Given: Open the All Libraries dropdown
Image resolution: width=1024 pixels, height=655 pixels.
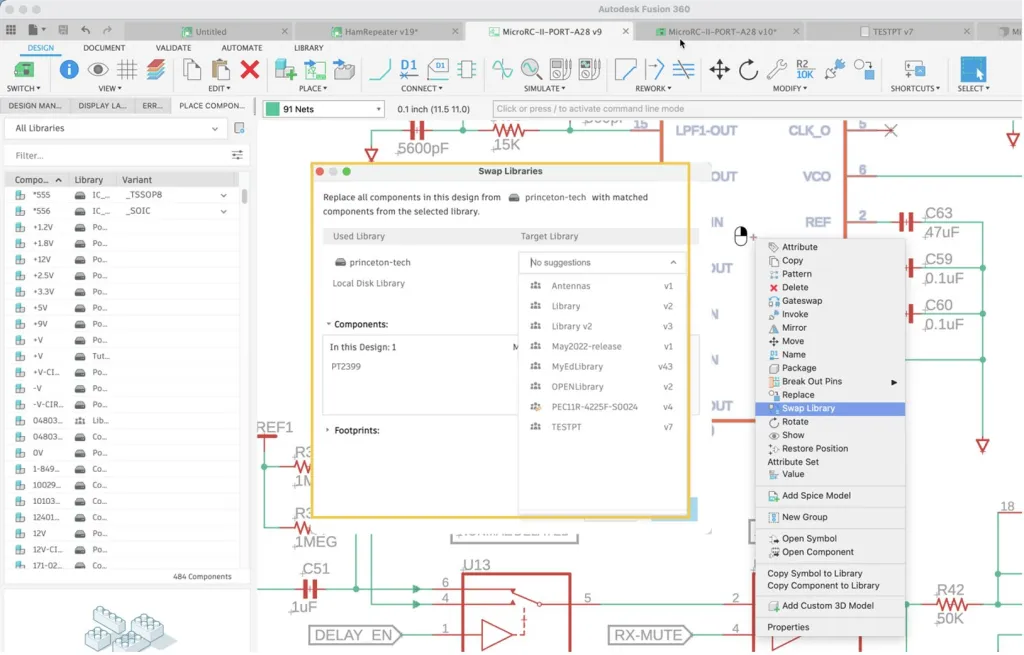Looking at the screenshot, I should (116, 128).
